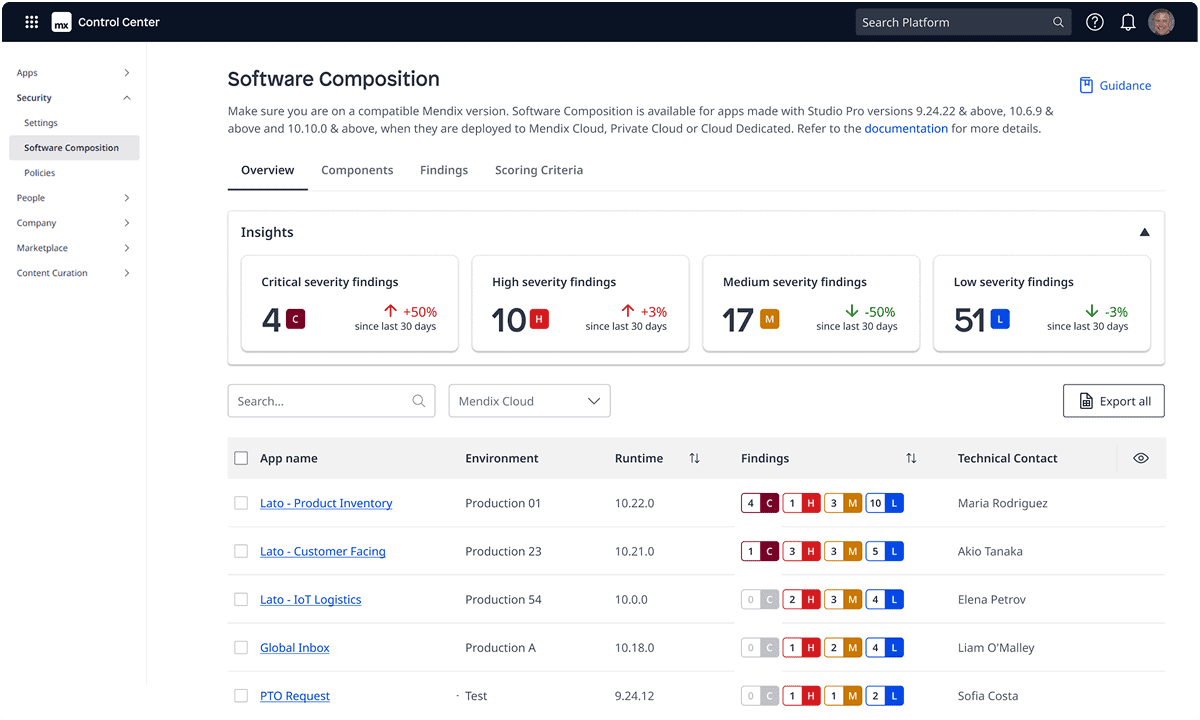Switch to the Findings tab
This screenshot has height=720, width=1200.
coord(444,170)
